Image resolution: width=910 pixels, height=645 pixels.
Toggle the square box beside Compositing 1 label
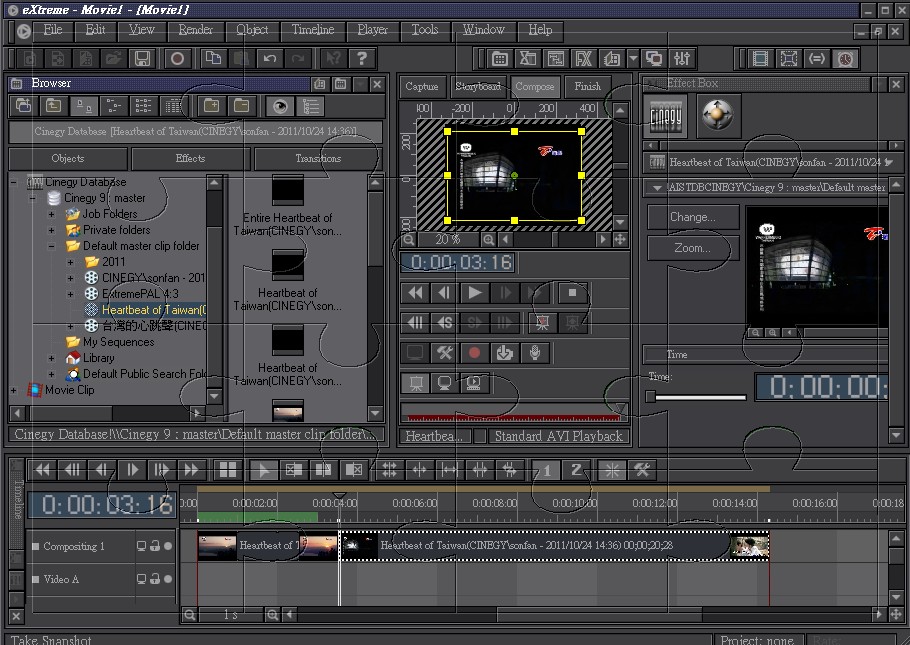point(36,546)
